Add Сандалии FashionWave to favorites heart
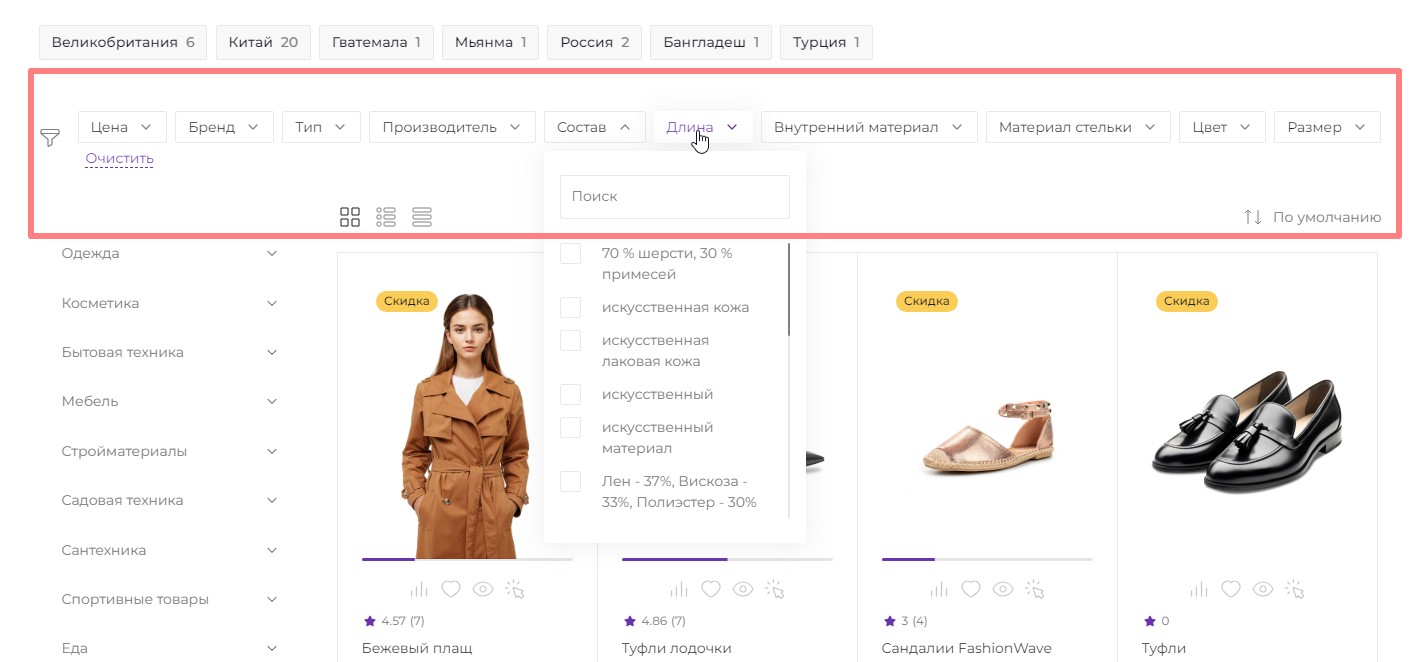The height and width of the screenshot is (662, 1420). pos(971,589)
